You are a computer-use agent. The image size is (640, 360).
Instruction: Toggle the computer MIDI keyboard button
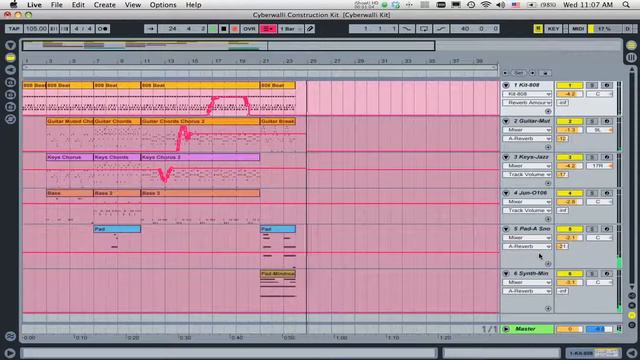point(538,29)
